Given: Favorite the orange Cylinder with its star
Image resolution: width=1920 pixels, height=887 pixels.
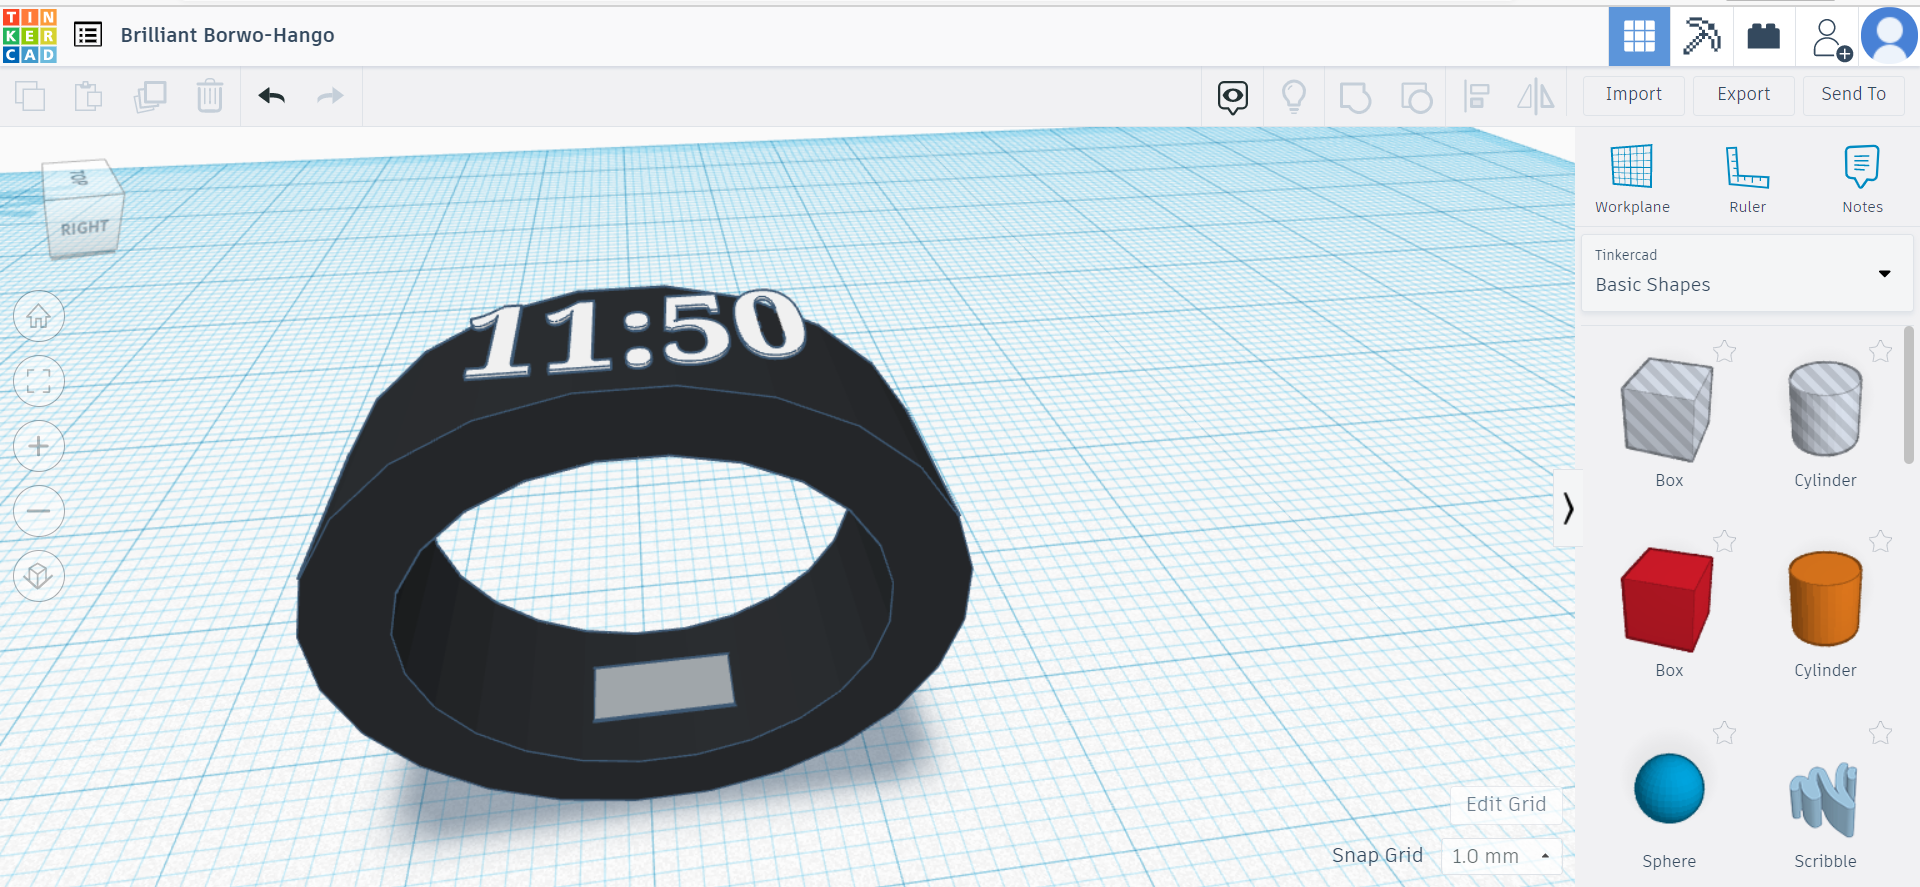Looking at the screenshot, I should tap(1880, 541).
